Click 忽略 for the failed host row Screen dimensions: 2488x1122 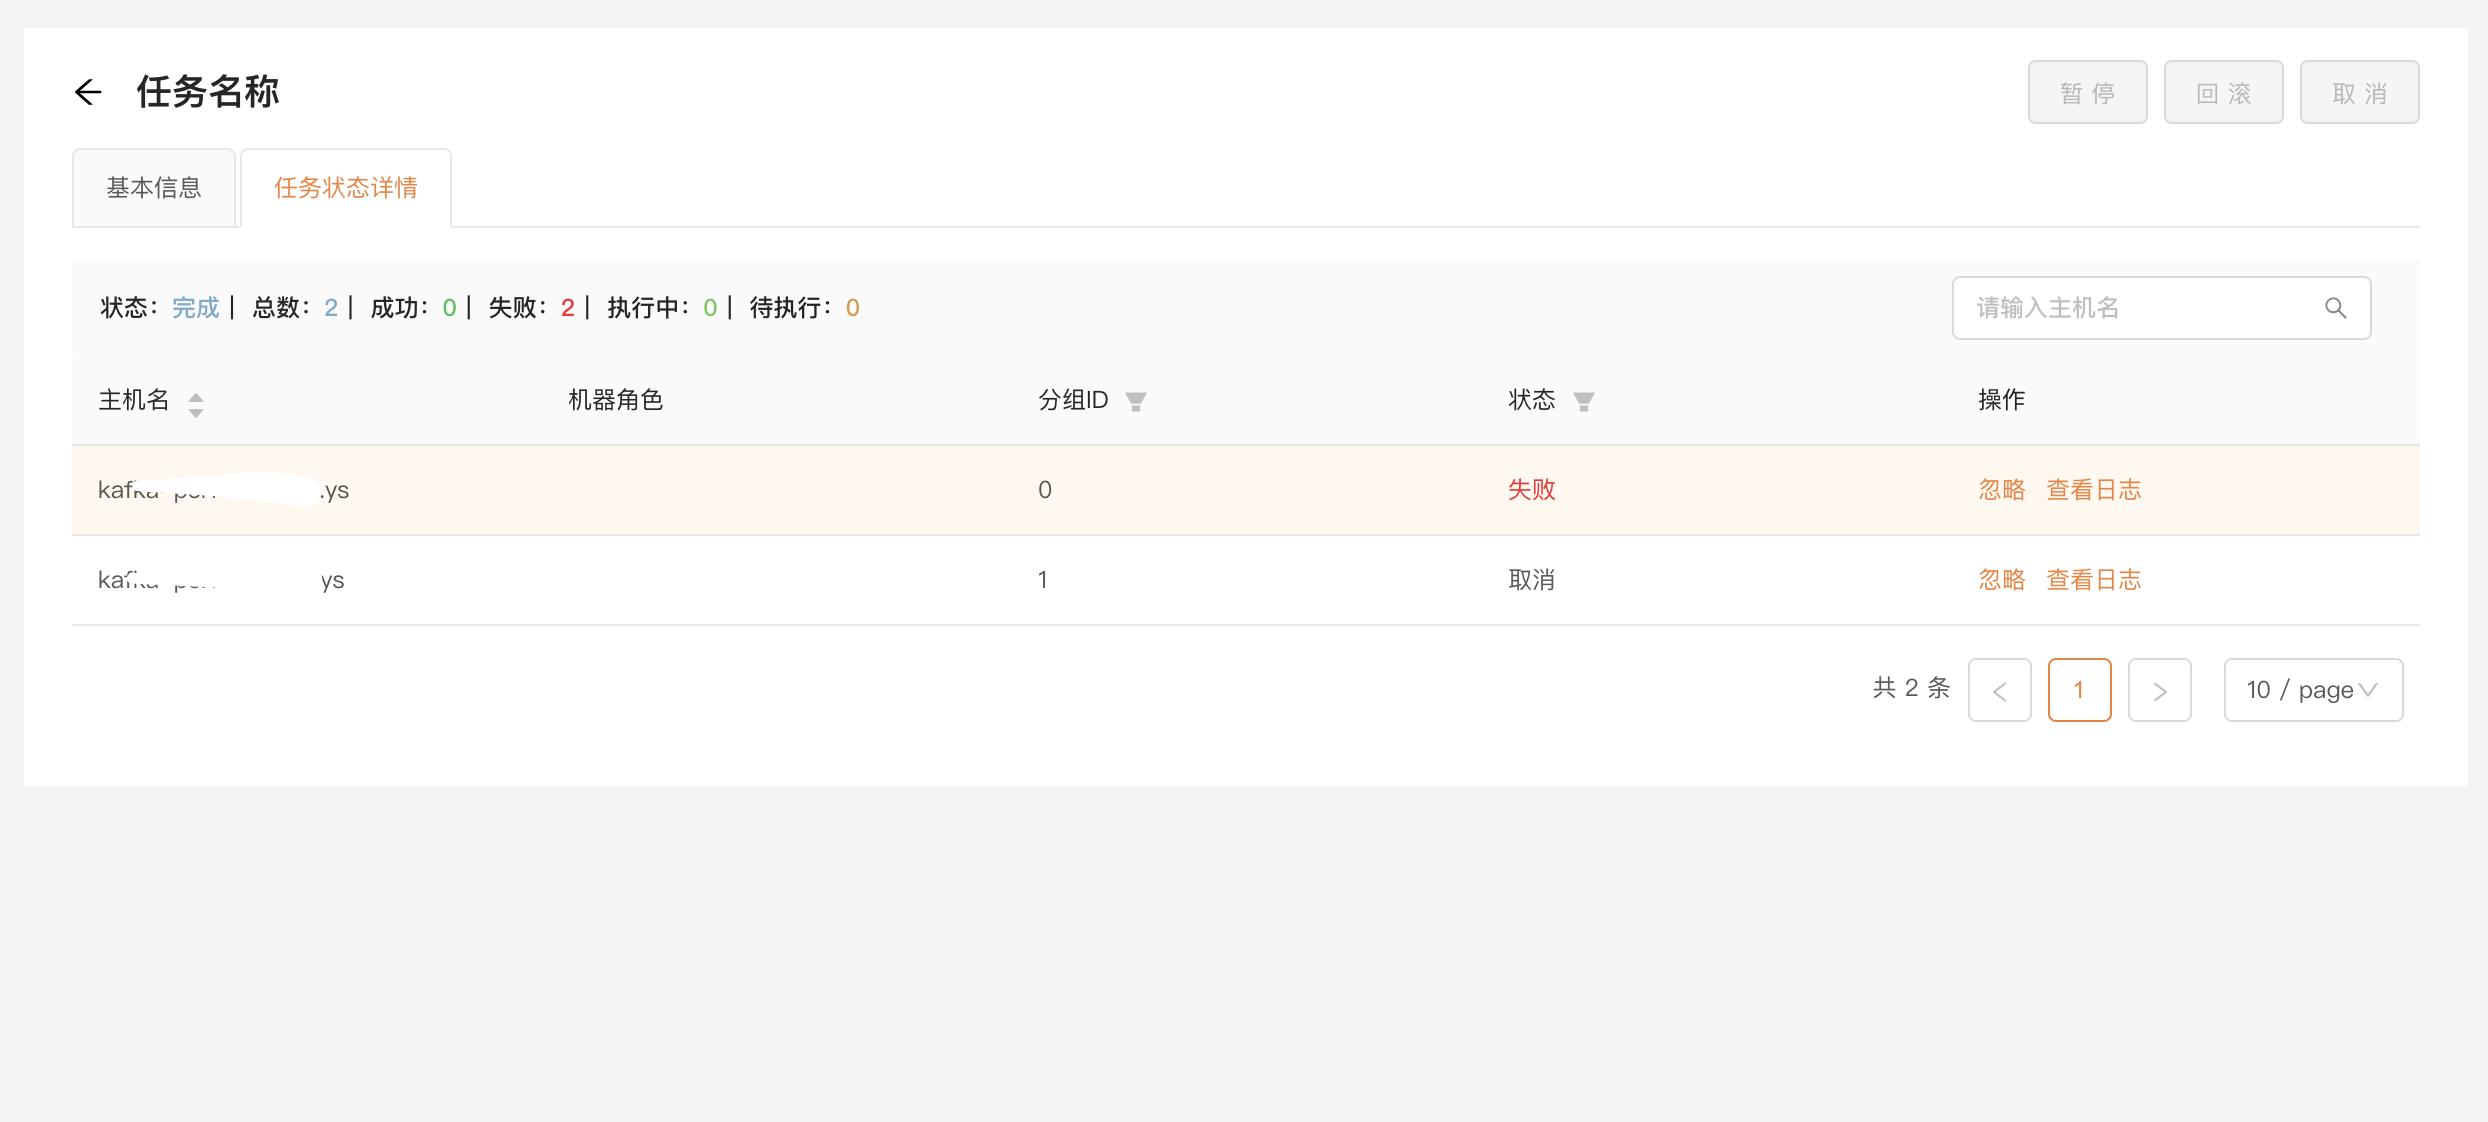click(x=2001, y=490)
